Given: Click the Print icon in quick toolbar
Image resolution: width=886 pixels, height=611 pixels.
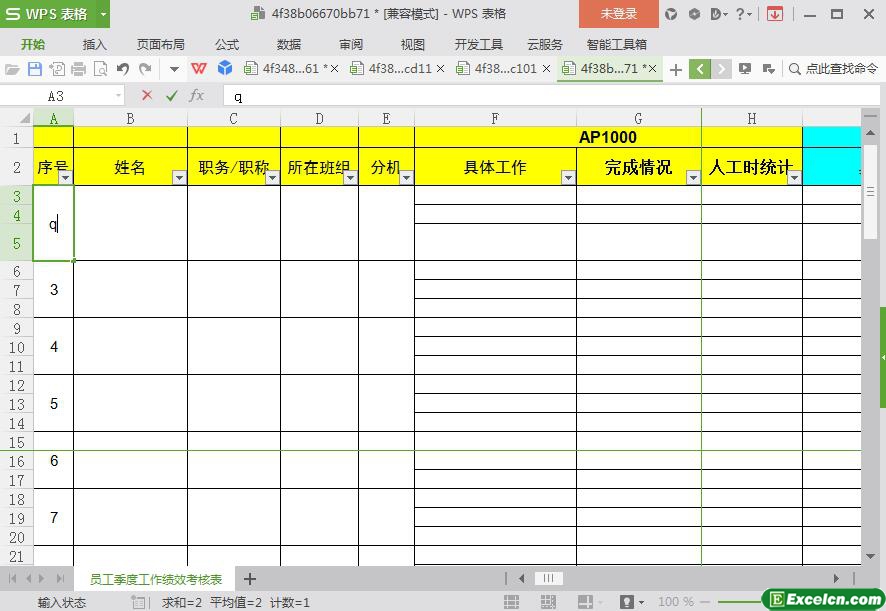Looking at the screenshot, I should coord(79,69).
